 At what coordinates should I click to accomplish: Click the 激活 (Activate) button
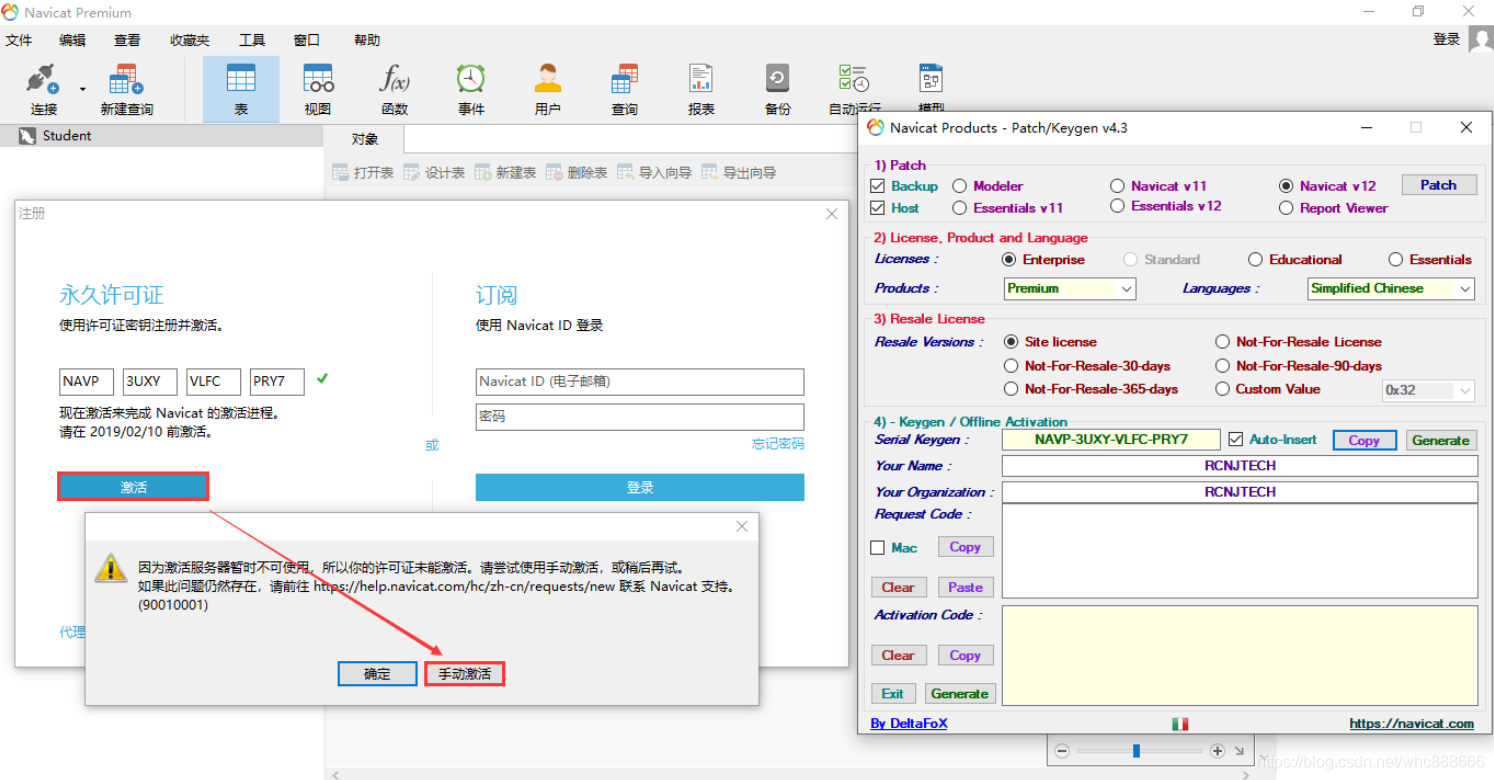tap(133, 487)
